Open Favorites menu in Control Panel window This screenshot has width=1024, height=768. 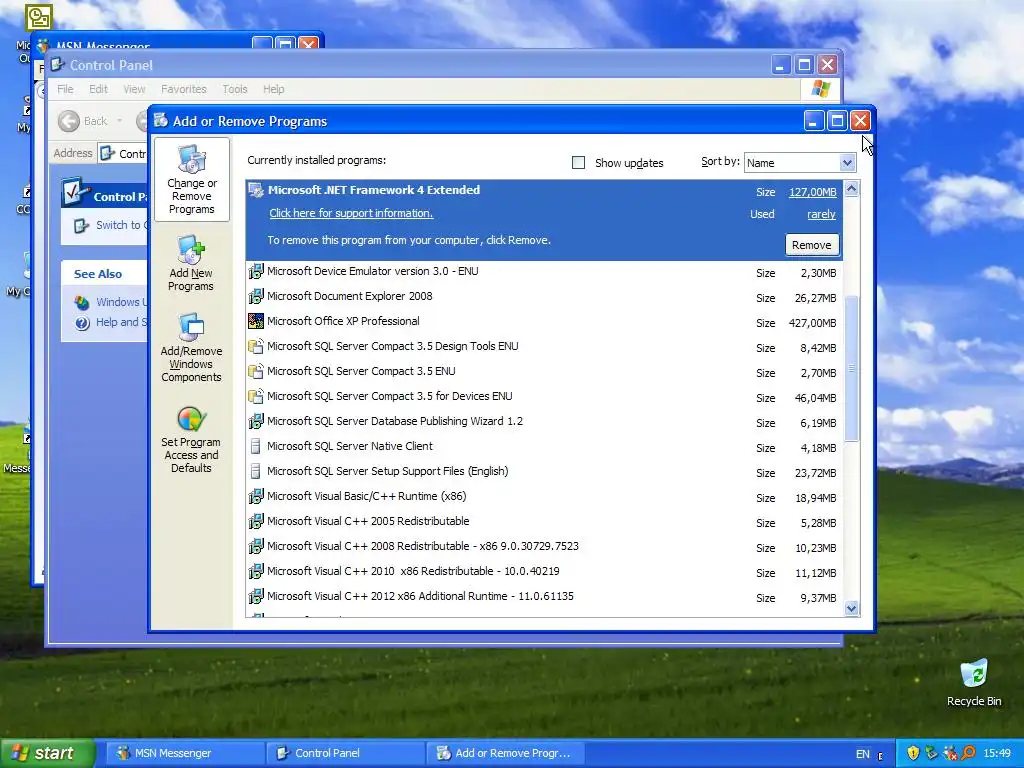[184, 89]
